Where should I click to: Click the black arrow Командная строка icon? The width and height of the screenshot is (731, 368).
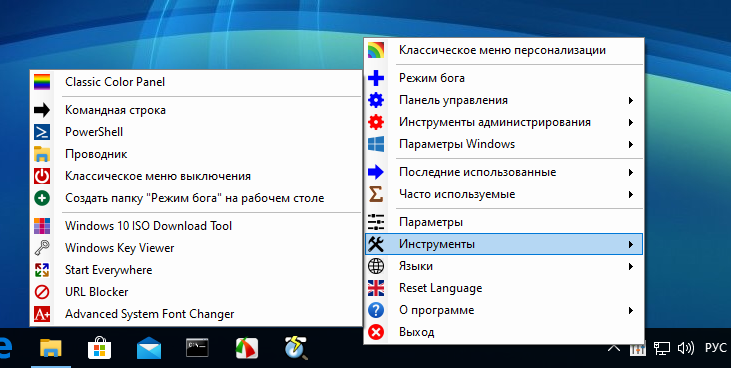click(42, 110)
